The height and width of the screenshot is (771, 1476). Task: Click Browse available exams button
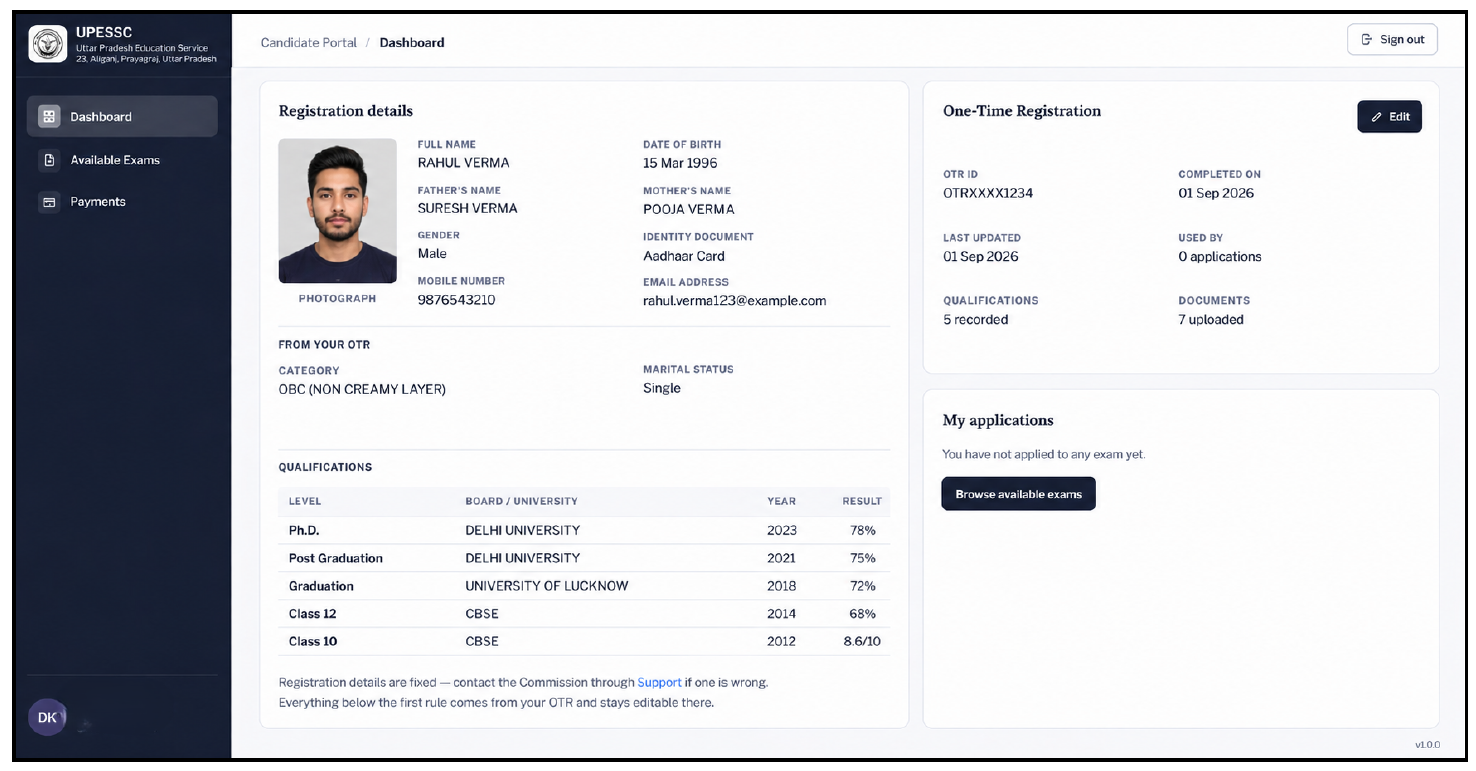pos(1018,494)
